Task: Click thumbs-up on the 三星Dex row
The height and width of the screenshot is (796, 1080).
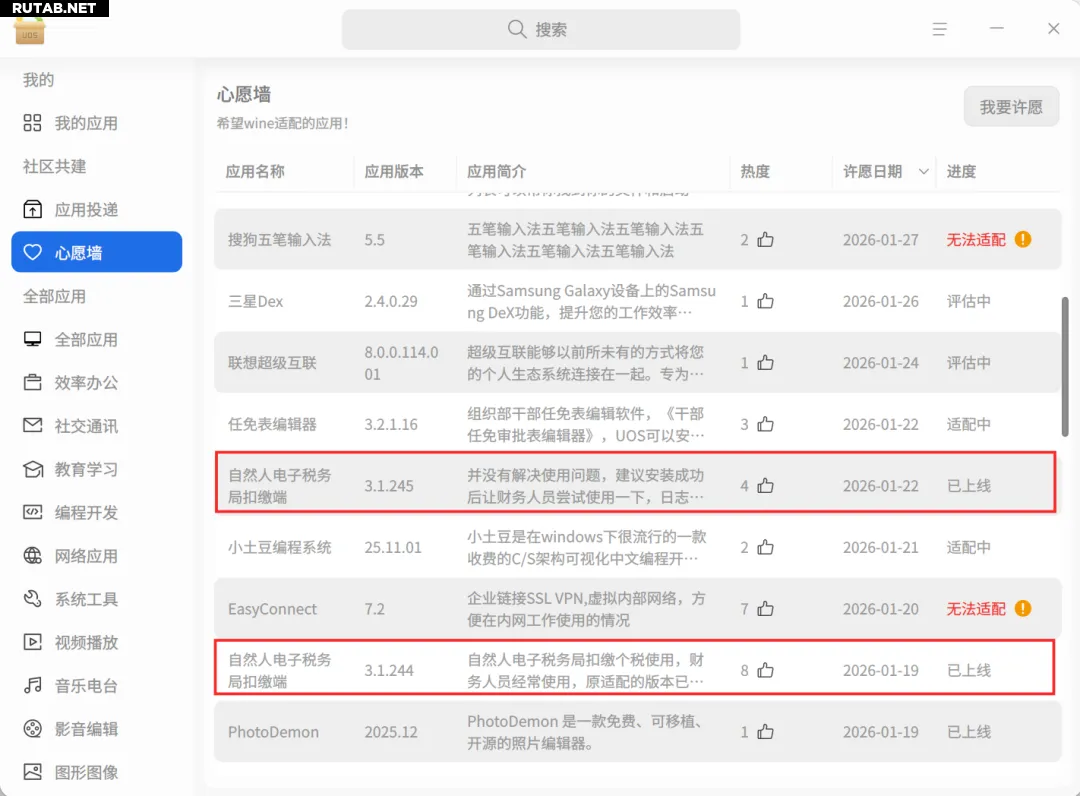Action: [x=765, y=301]
